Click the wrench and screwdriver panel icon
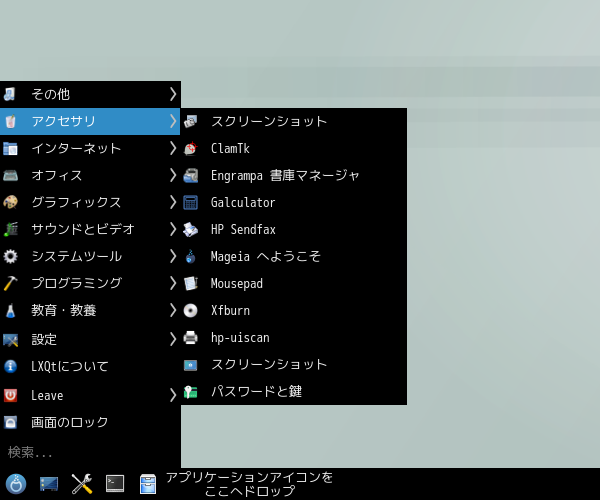The width and height of the screenshot is (600, 500). (x=82, y=484)
